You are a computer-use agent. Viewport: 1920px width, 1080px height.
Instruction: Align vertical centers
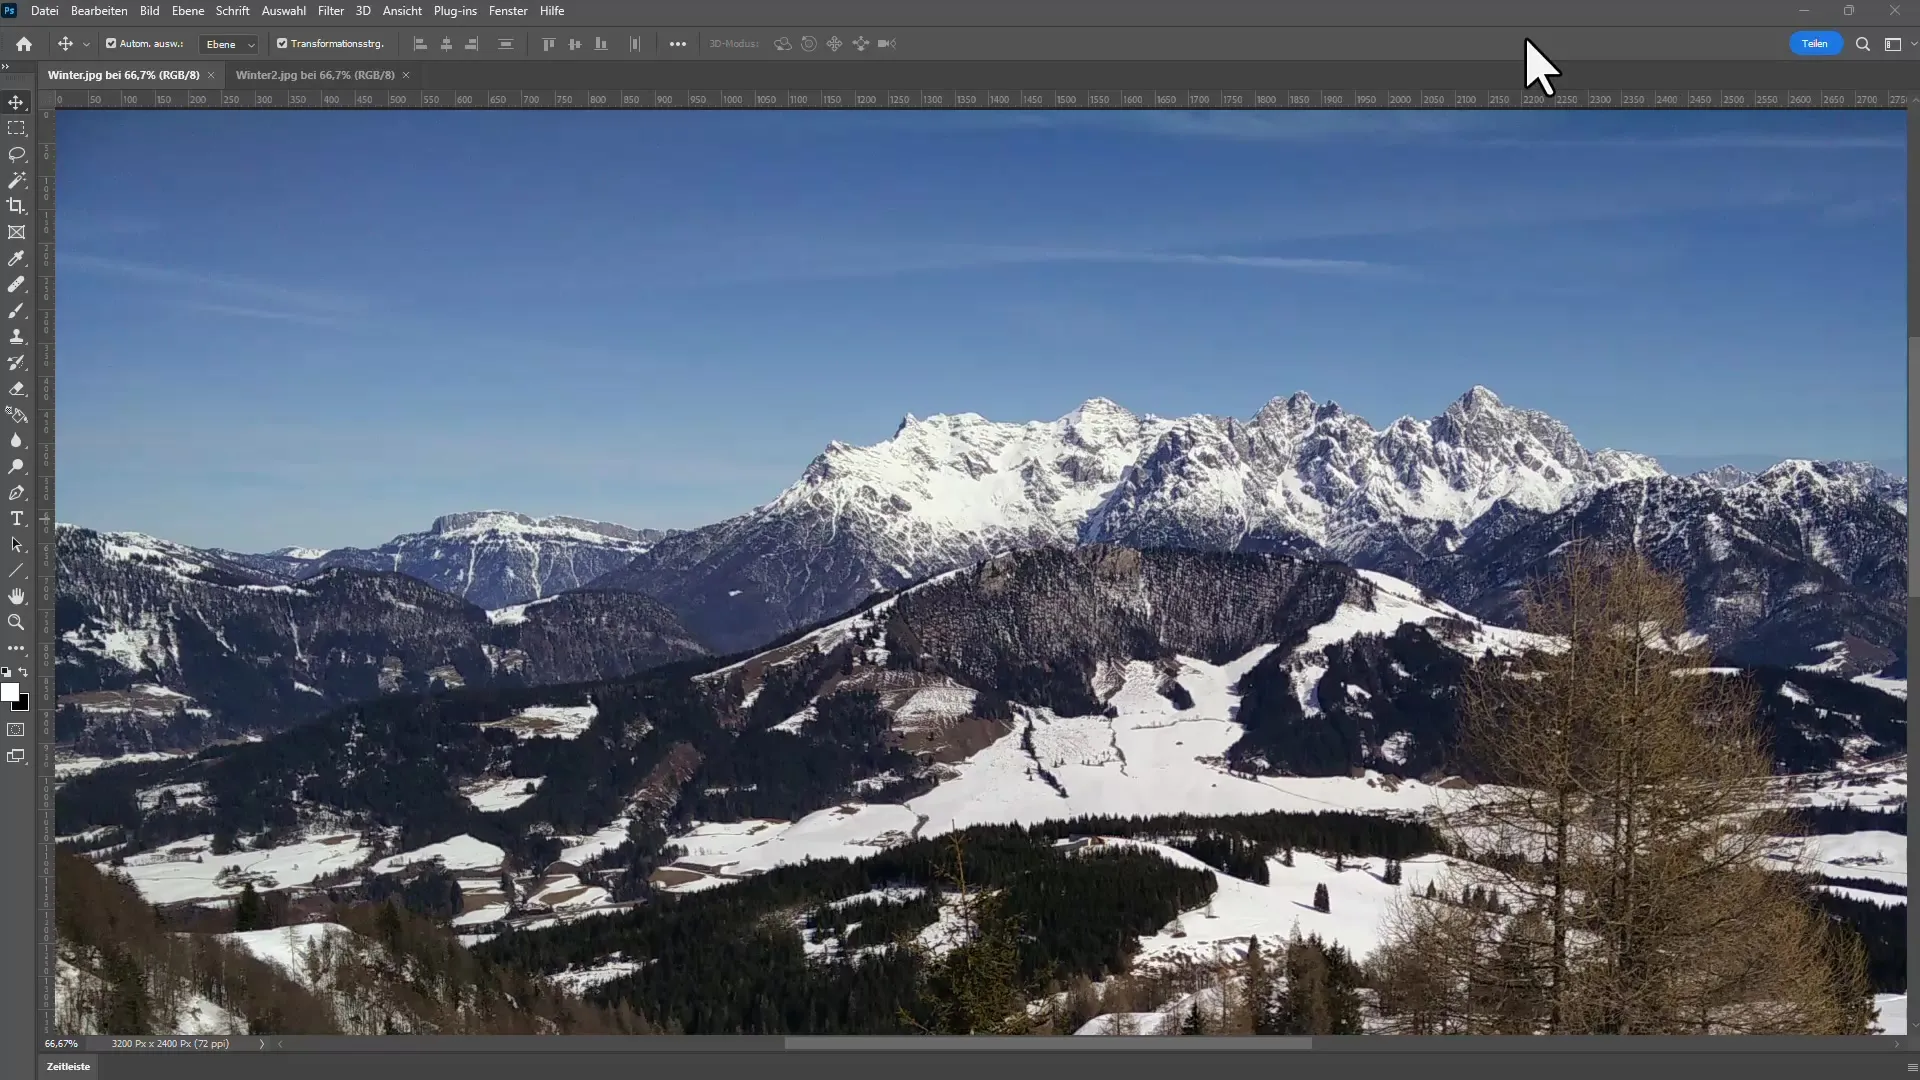[x=574, y=44]
